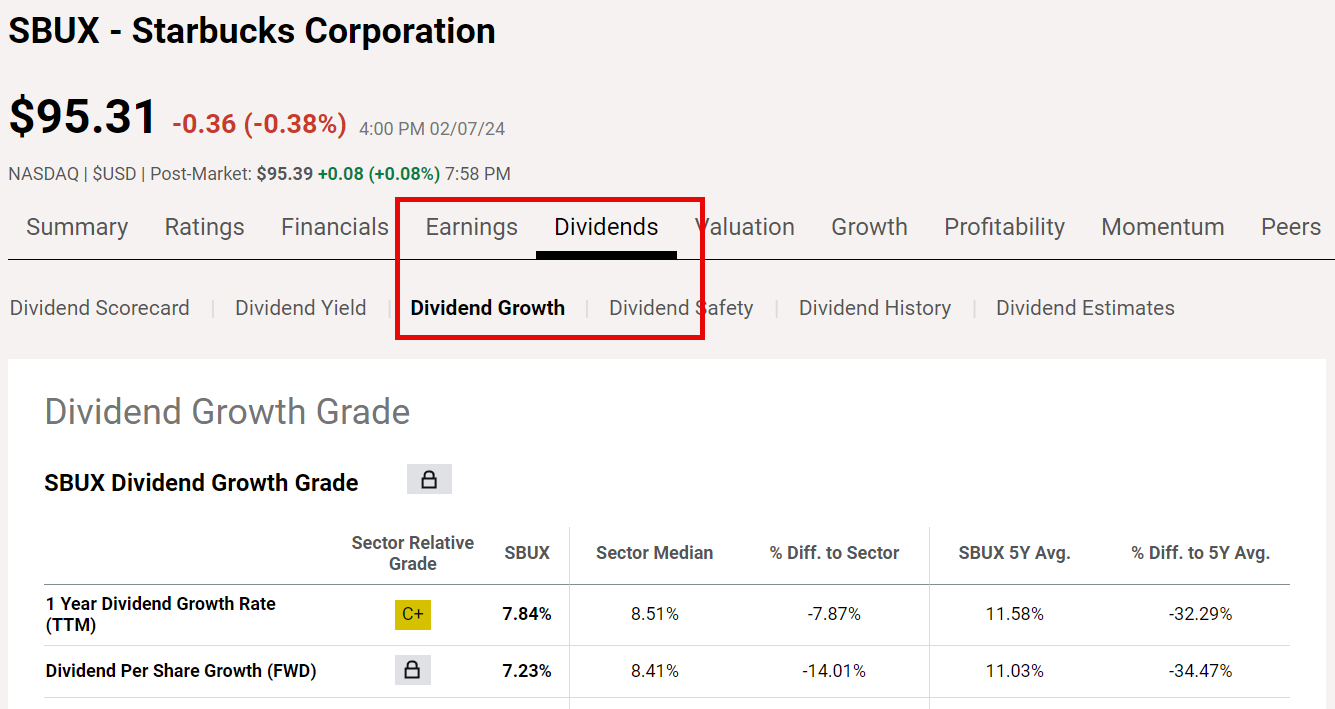This screenshot has height=709, width=1335.
Task: Click the -34.47% difference value
Action: [x=1200, y=671]
